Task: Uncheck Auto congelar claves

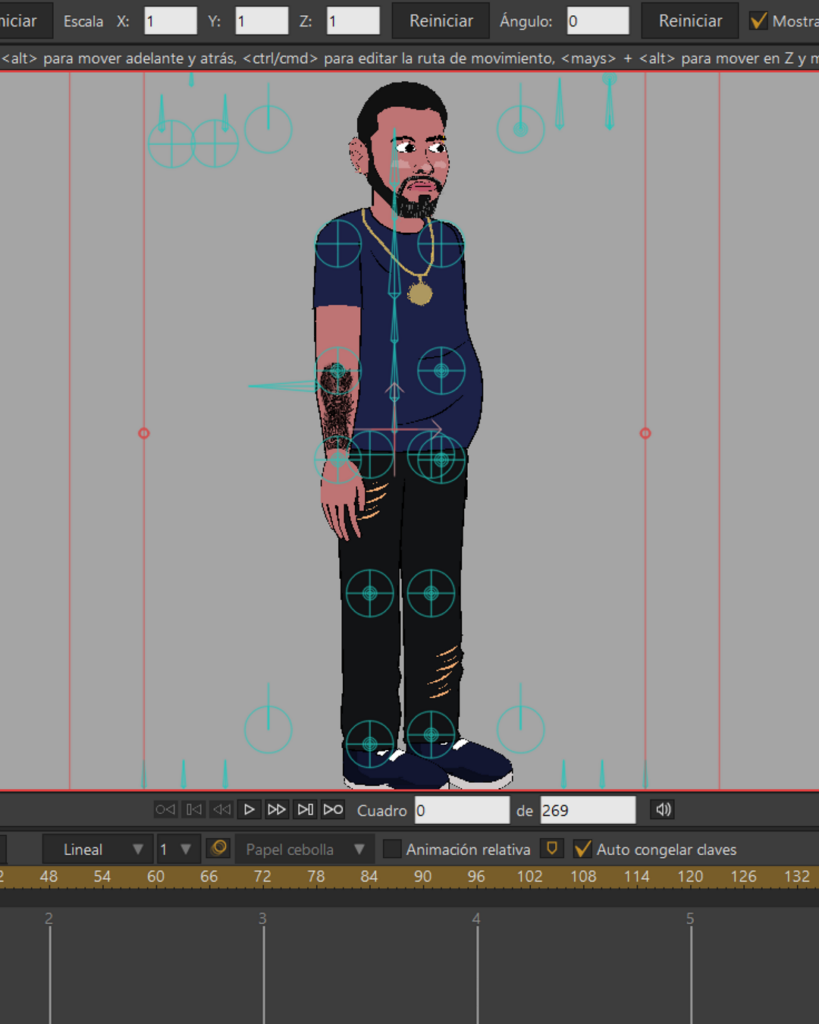Action: (x=582, y=849)
